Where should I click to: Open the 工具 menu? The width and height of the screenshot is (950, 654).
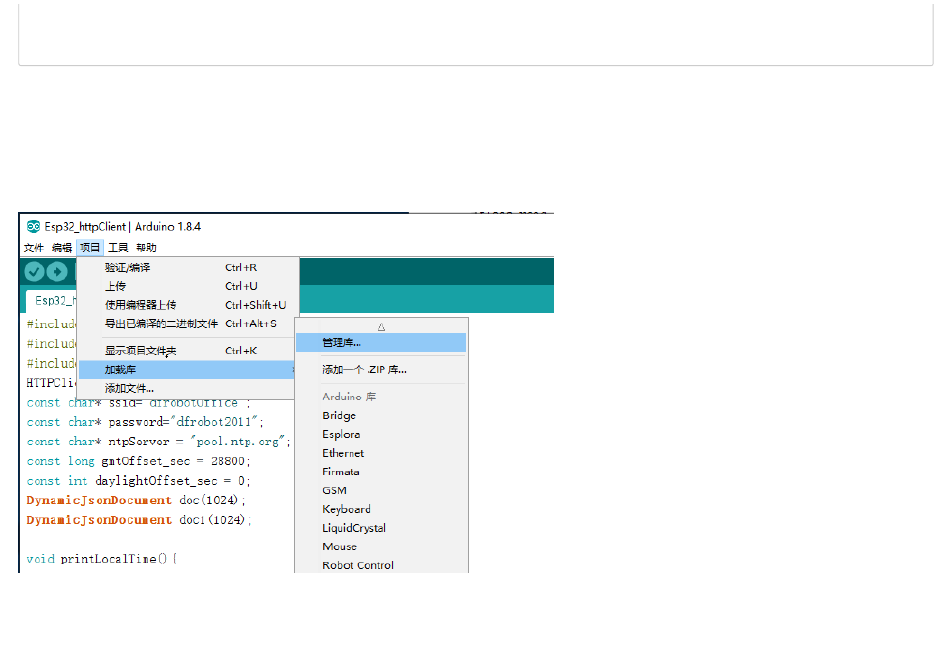118,247
